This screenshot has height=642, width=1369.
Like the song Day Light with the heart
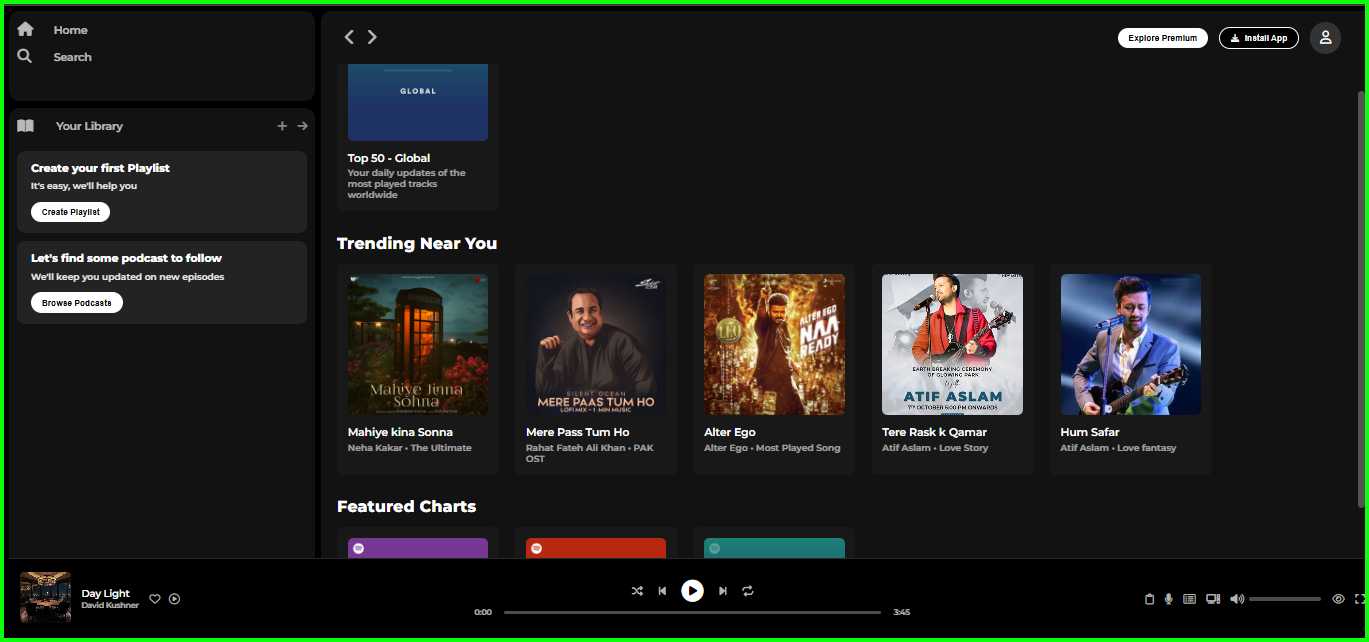pyautogui.click(x=154, y=598)
